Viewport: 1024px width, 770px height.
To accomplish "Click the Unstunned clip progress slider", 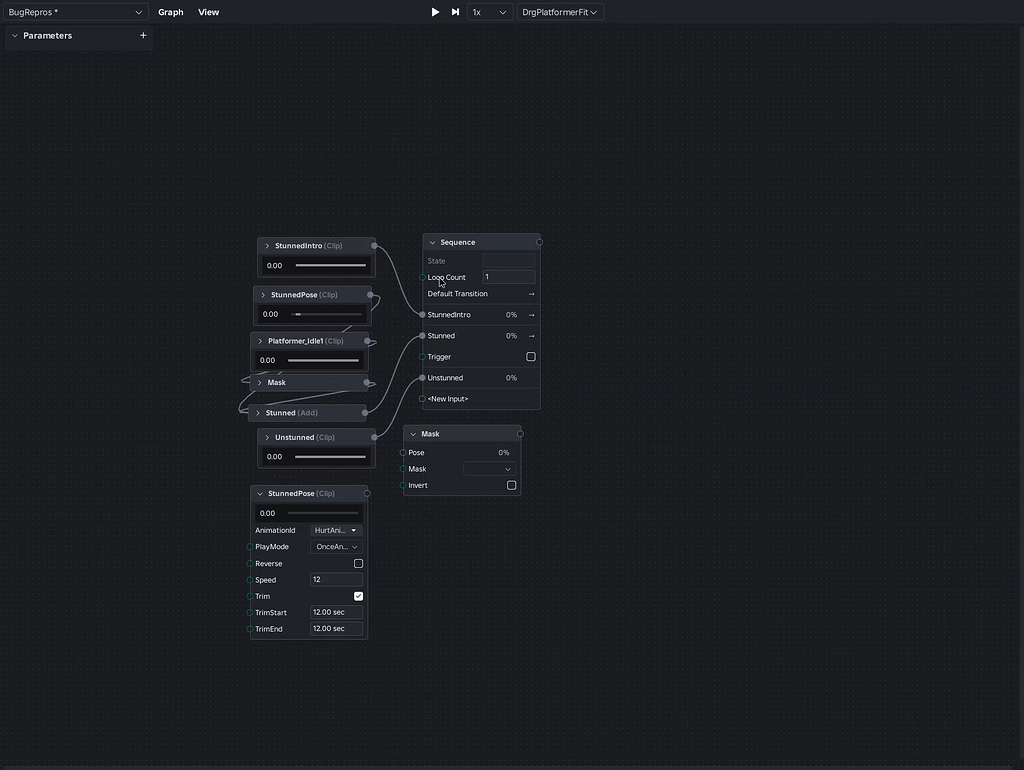I will click(330, 457).
